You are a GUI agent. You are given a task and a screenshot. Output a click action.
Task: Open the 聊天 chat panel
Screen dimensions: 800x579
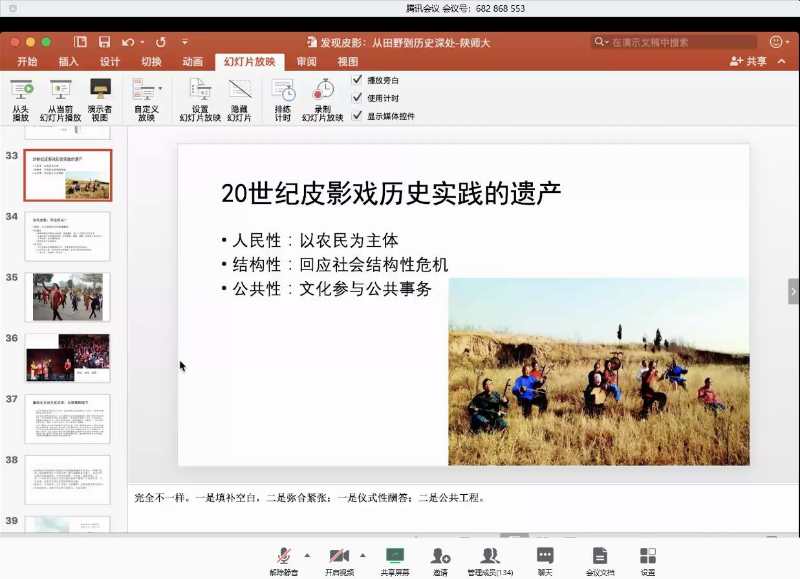tap(544, 556)
